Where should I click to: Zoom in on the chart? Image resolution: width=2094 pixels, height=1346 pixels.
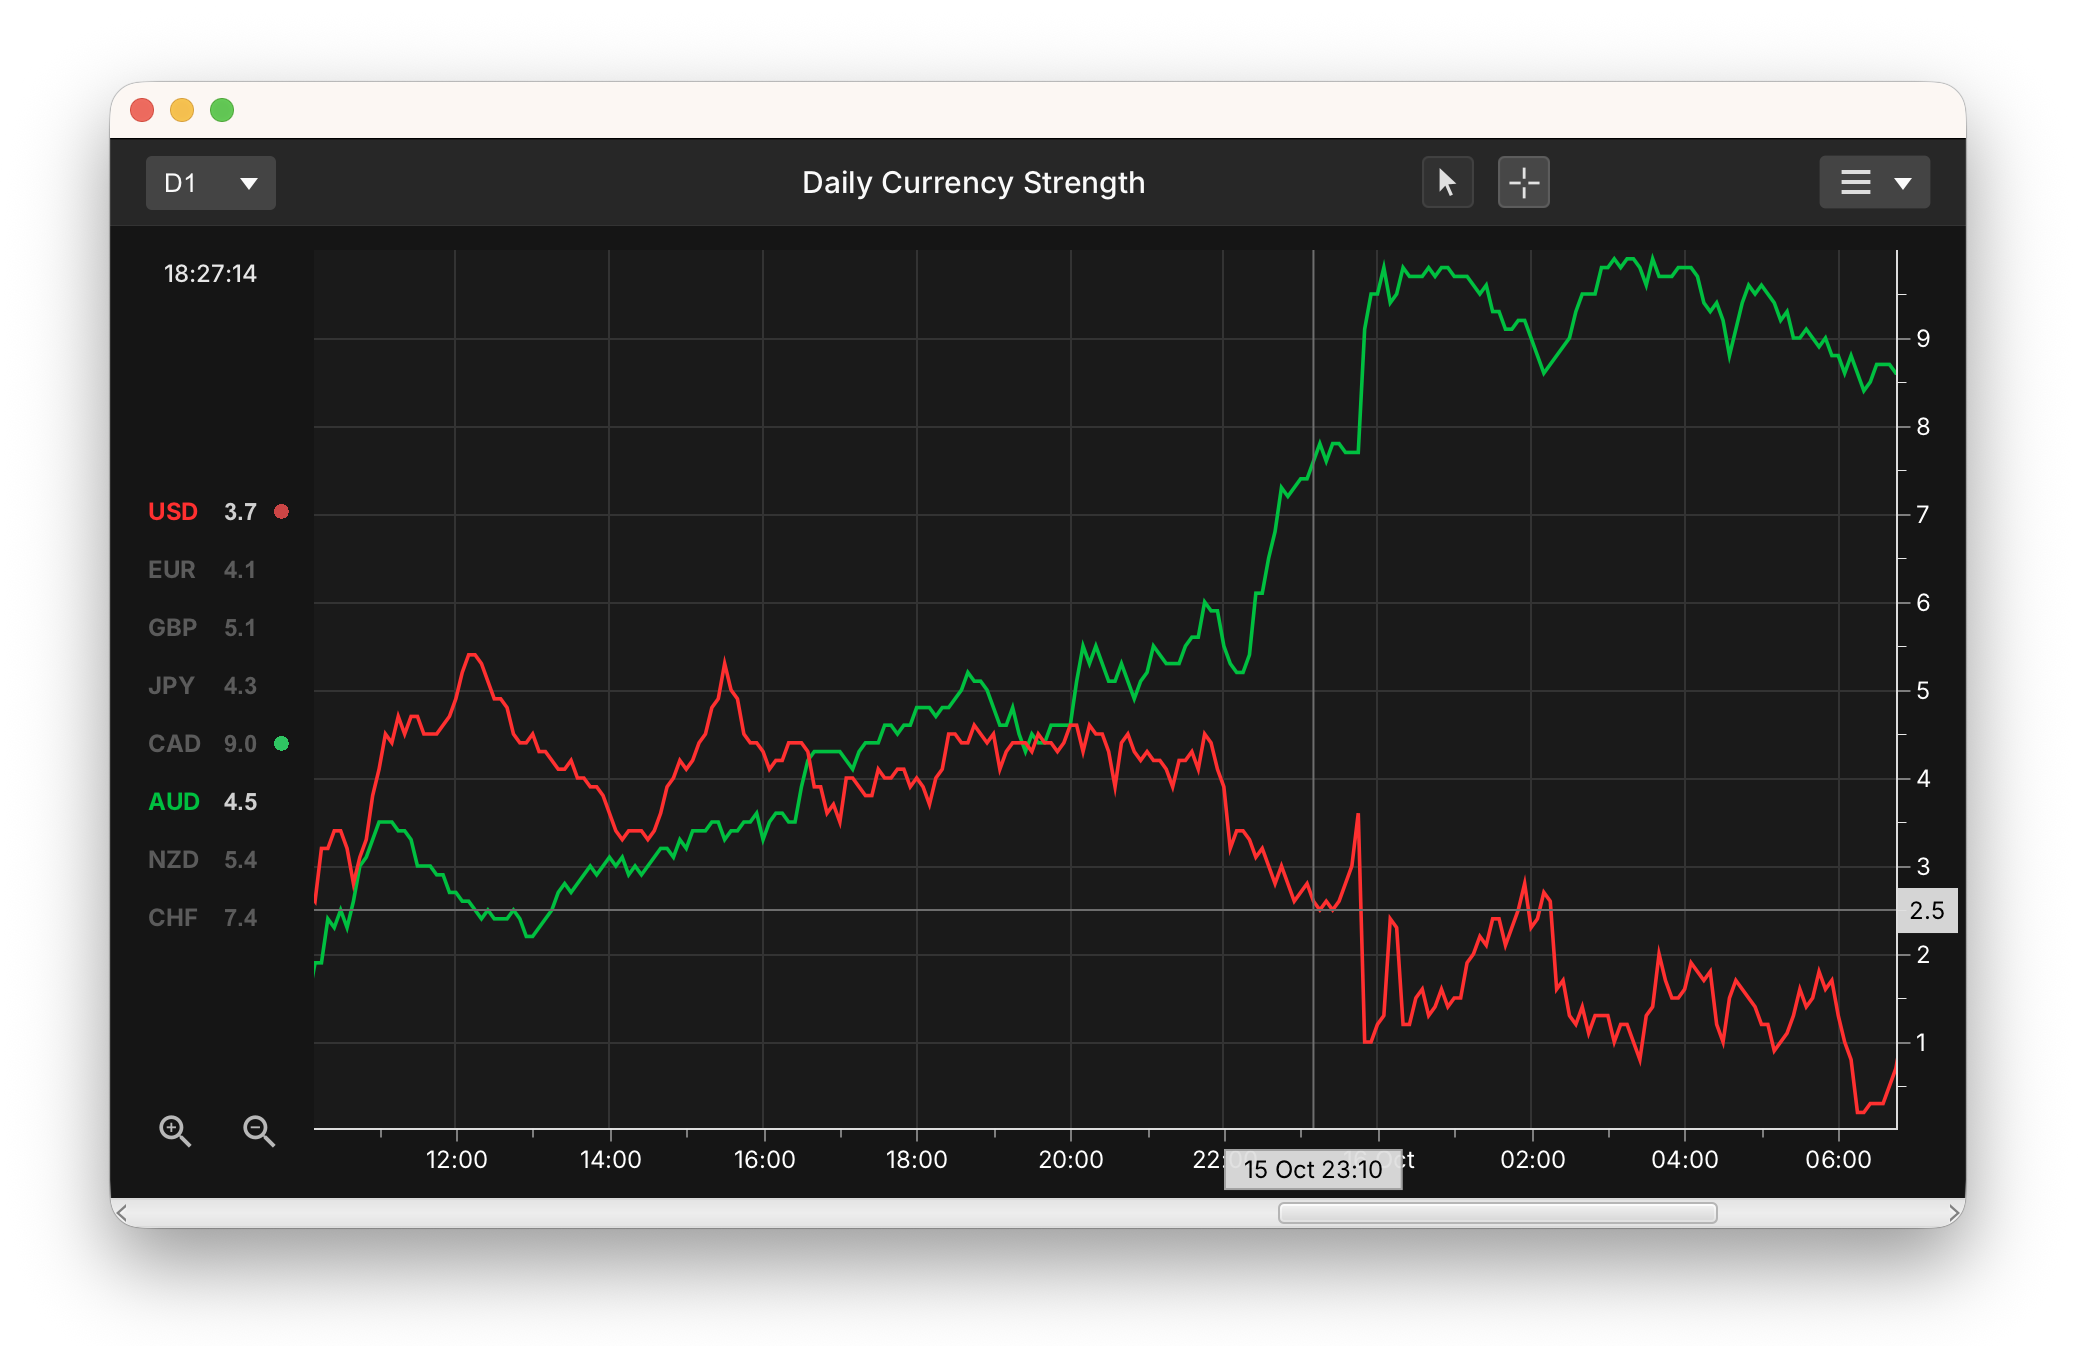coord(175,1131)
